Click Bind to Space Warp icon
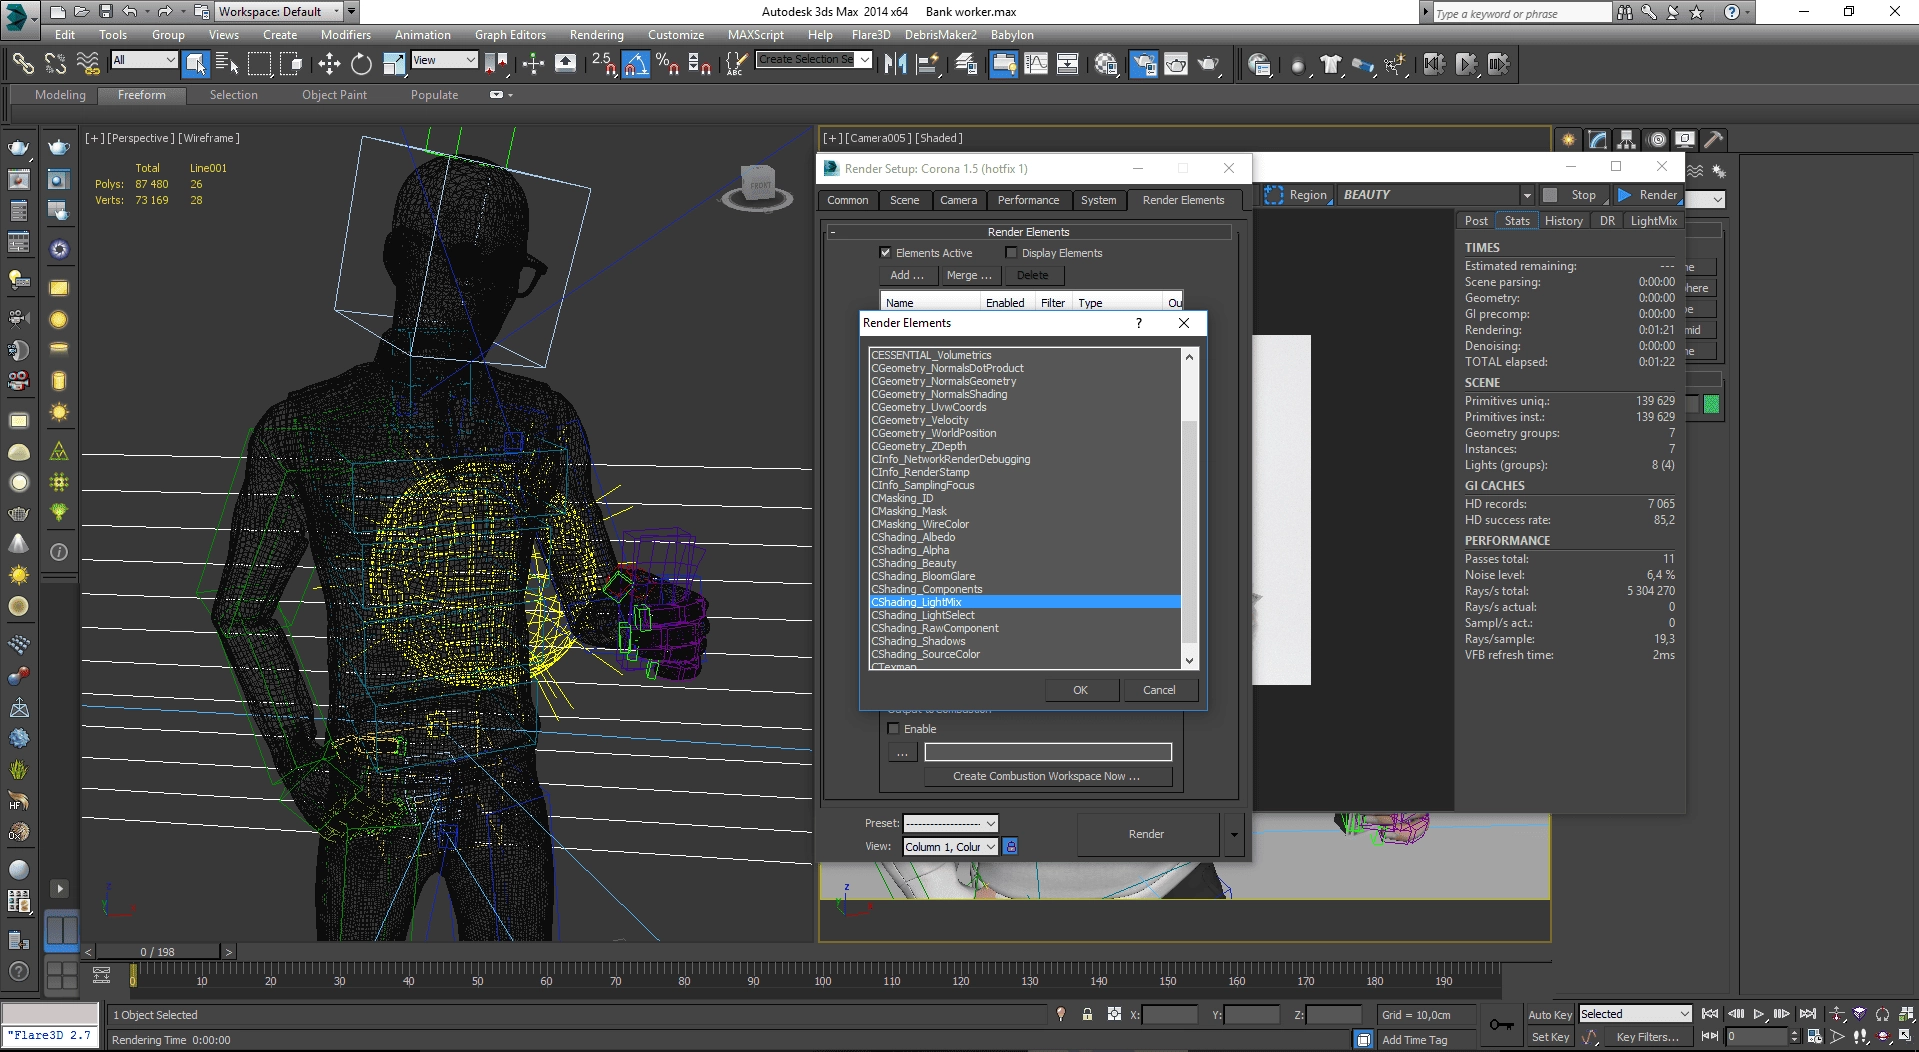1919x1052 pixels. coord(88,64)
